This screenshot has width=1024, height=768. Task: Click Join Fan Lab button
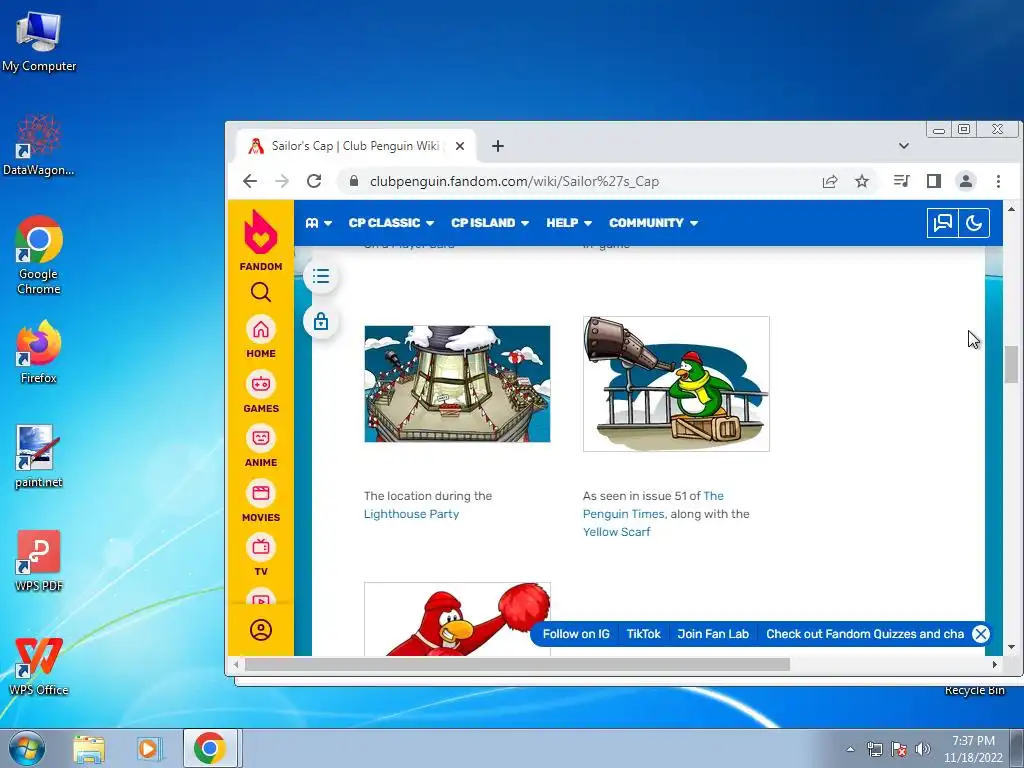(x=713, y=634)
